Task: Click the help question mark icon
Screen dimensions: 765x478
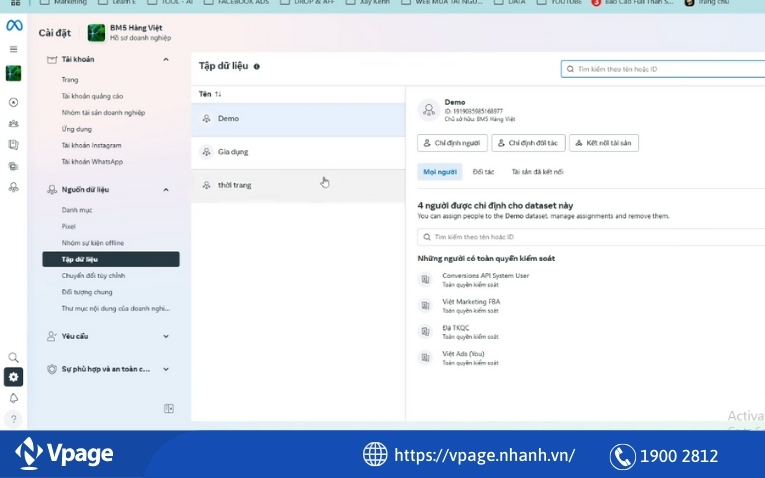Action: click(14, 419)
